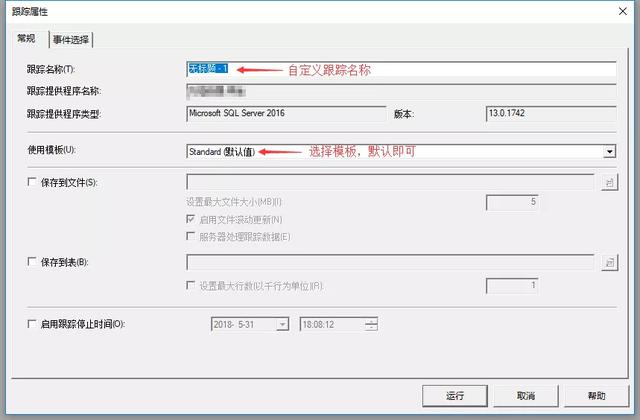Image resolution: width=640 pixels, height=420 pixels.
Task: Click the 帮助 button
Action: click(x=597, y=396)
